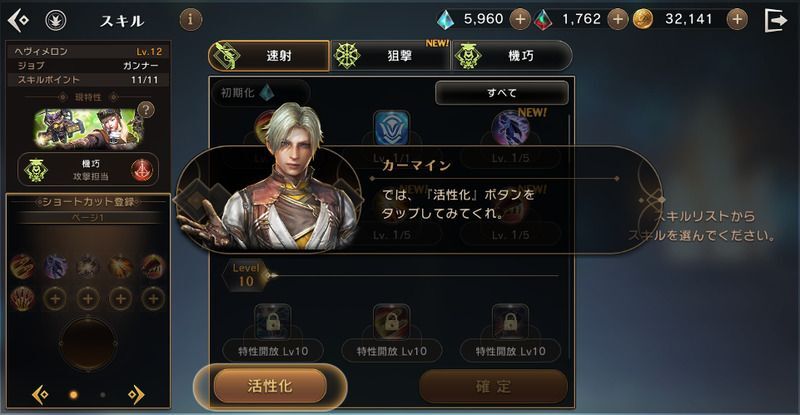The image size is (800, 415).
Task: Add blue diamonds with the plus icon
Action: [520, 19]
